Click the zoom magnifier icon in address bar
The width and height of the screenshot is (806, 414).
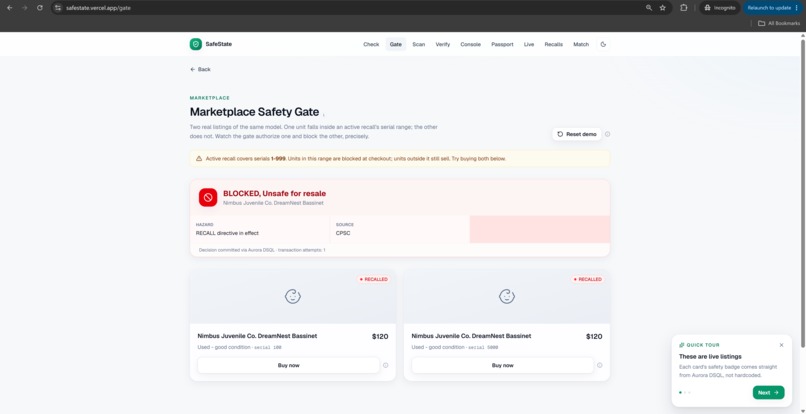[x=649, y=8]
